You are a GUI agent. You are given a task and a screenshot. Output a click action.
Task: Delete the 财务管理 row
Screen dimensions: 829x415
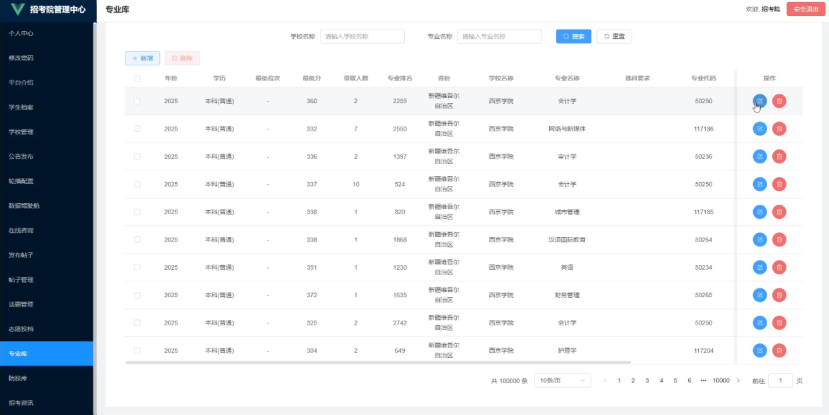point(779,295)
